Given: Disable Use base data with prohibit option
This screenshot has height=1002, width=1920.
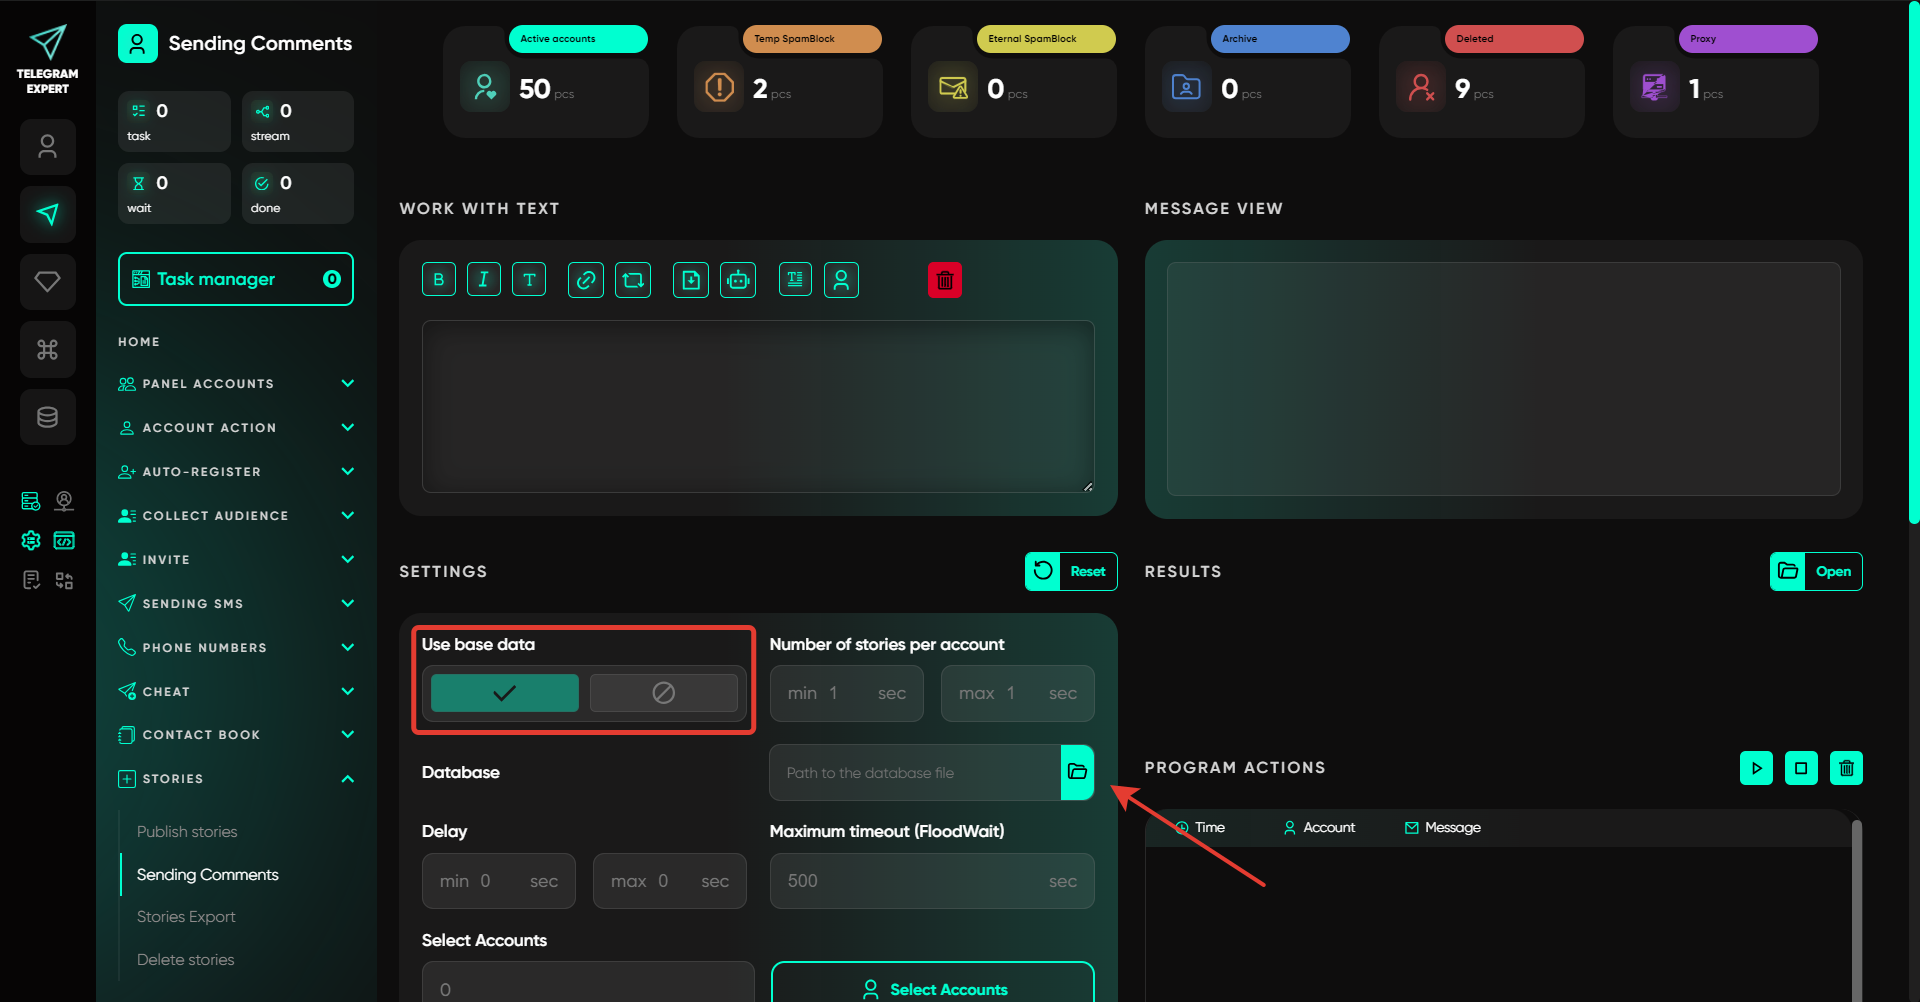Looking at the screenshot, I should (664, 693).
